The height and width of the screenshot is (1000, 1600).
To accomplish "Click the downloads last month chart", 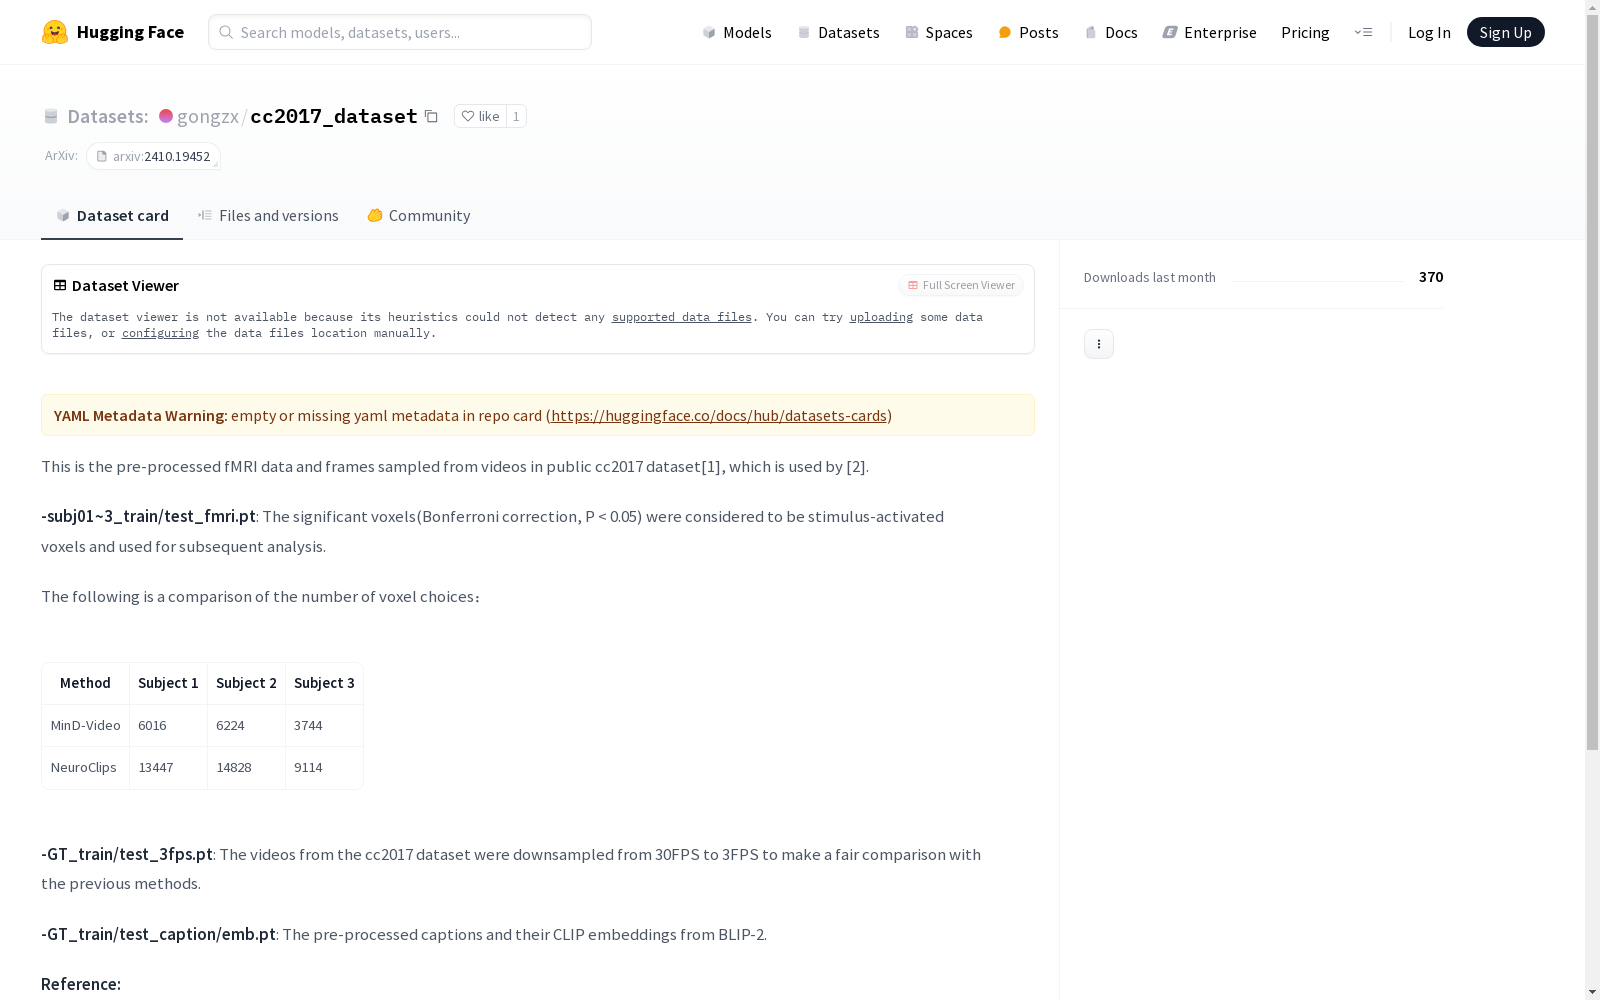I will click(x=1317, y=278).
